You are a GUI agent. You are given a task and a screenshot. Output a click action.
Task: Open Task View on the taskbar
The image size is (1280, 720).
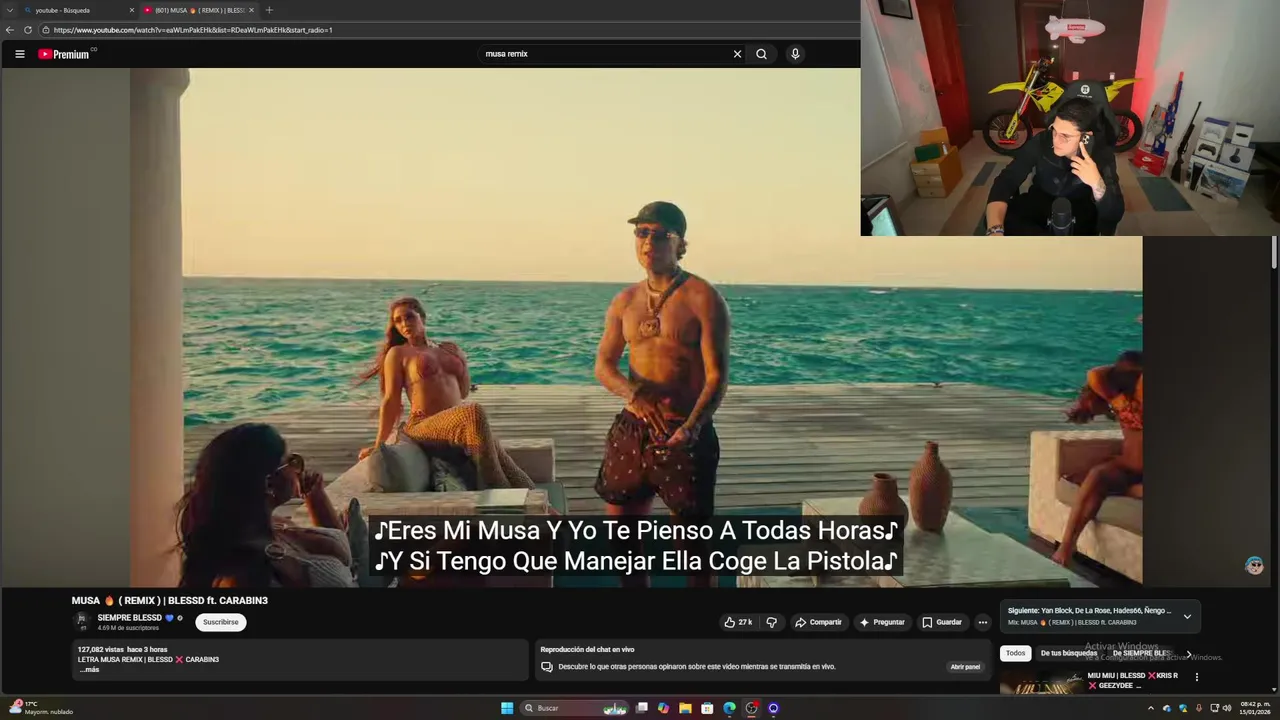click(x=642, y=708)
